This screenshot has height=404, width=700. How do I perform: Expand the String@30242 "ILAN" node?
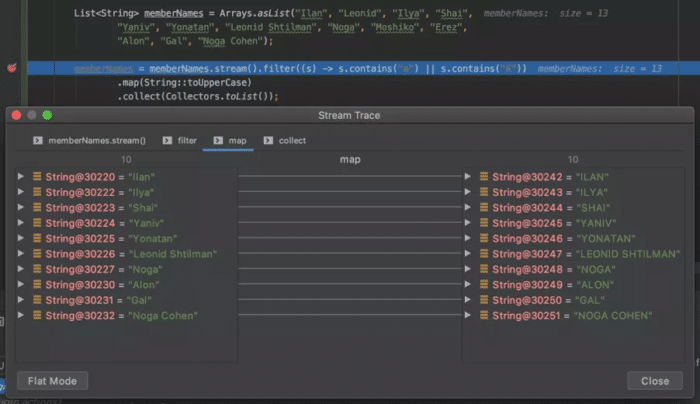(x=467, y=177)
